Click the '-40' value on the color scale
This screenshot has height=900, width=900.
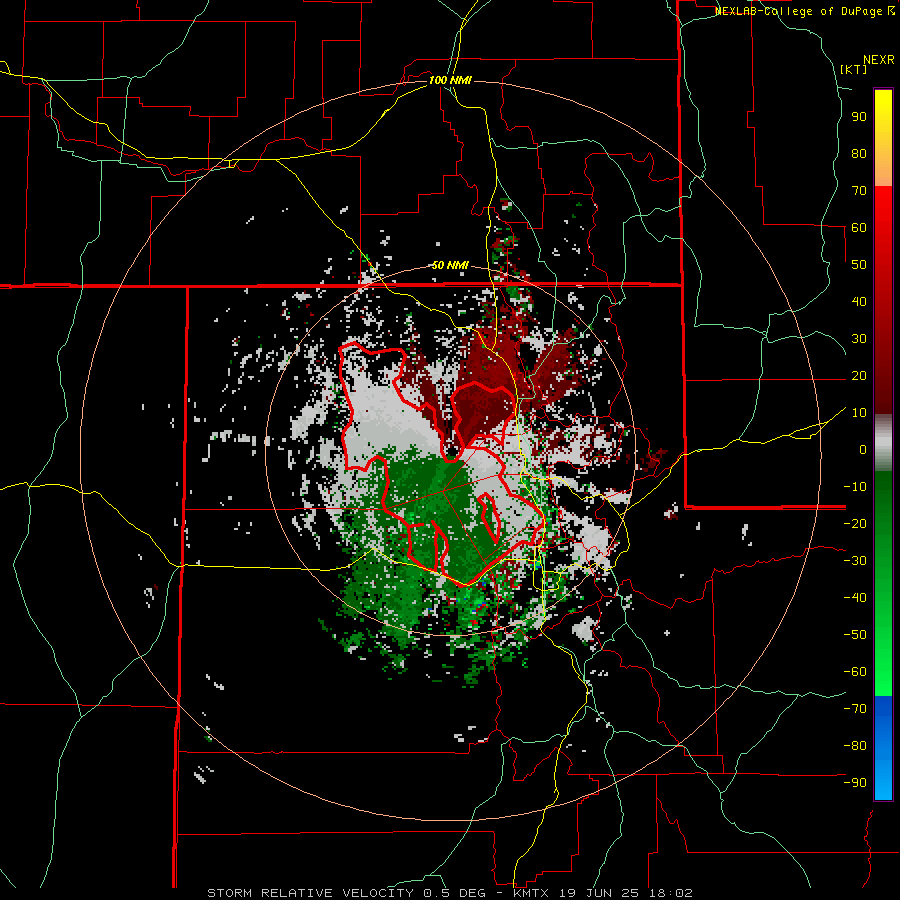click(x=855, y=598)
